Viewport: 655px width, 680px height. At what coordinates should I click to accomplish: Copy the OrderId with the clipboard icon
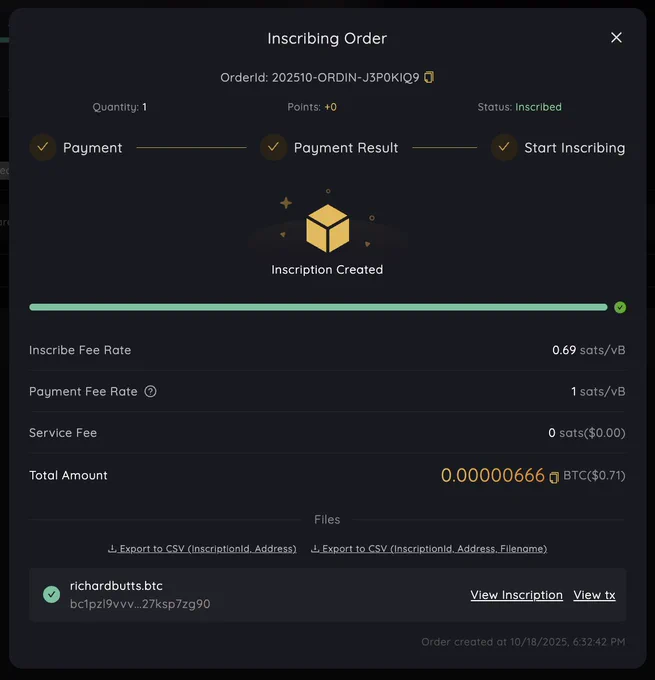(x=429, y=77)
